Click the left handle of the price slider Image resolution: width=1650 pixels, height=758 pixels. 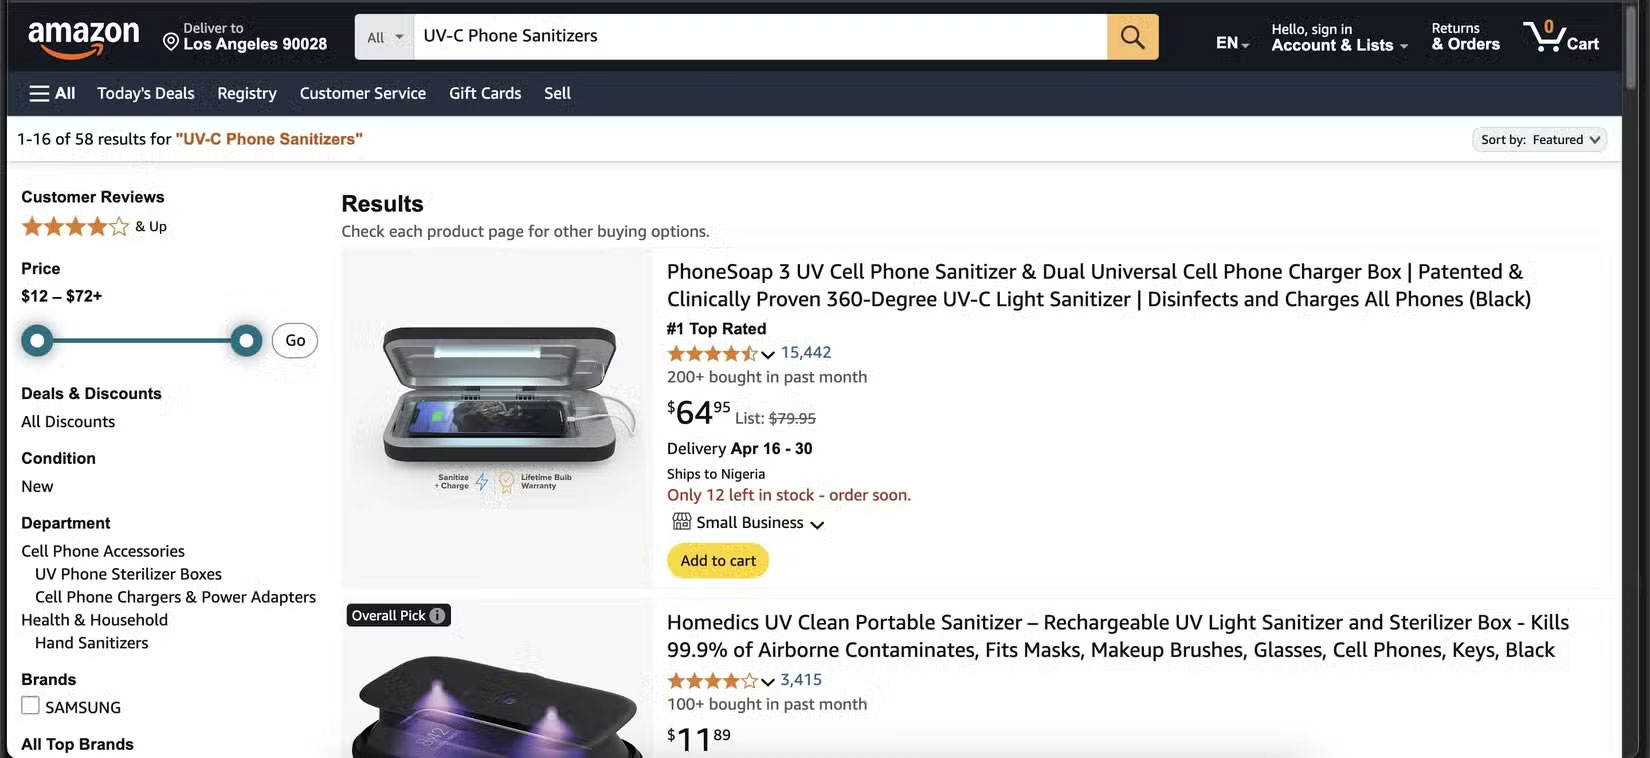click(37, 340)
